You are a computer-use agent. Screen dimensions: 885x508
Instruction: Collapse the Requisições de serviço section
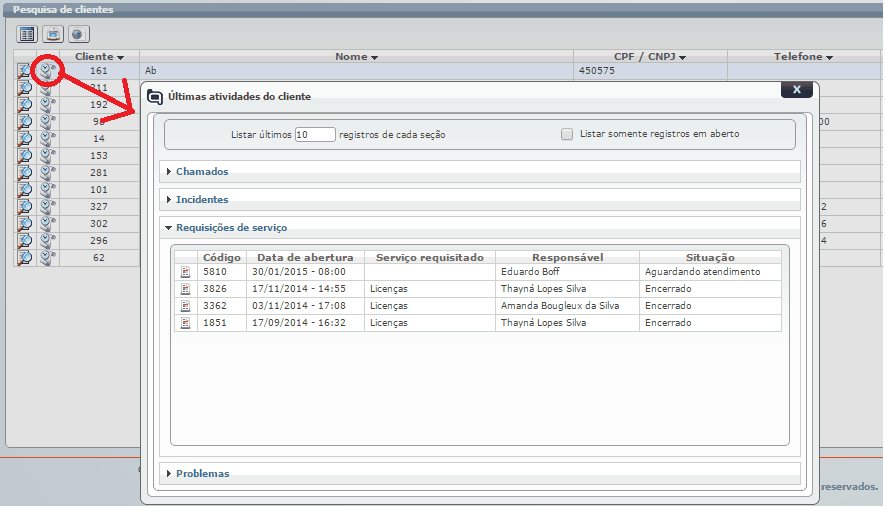tap(231, 228)
